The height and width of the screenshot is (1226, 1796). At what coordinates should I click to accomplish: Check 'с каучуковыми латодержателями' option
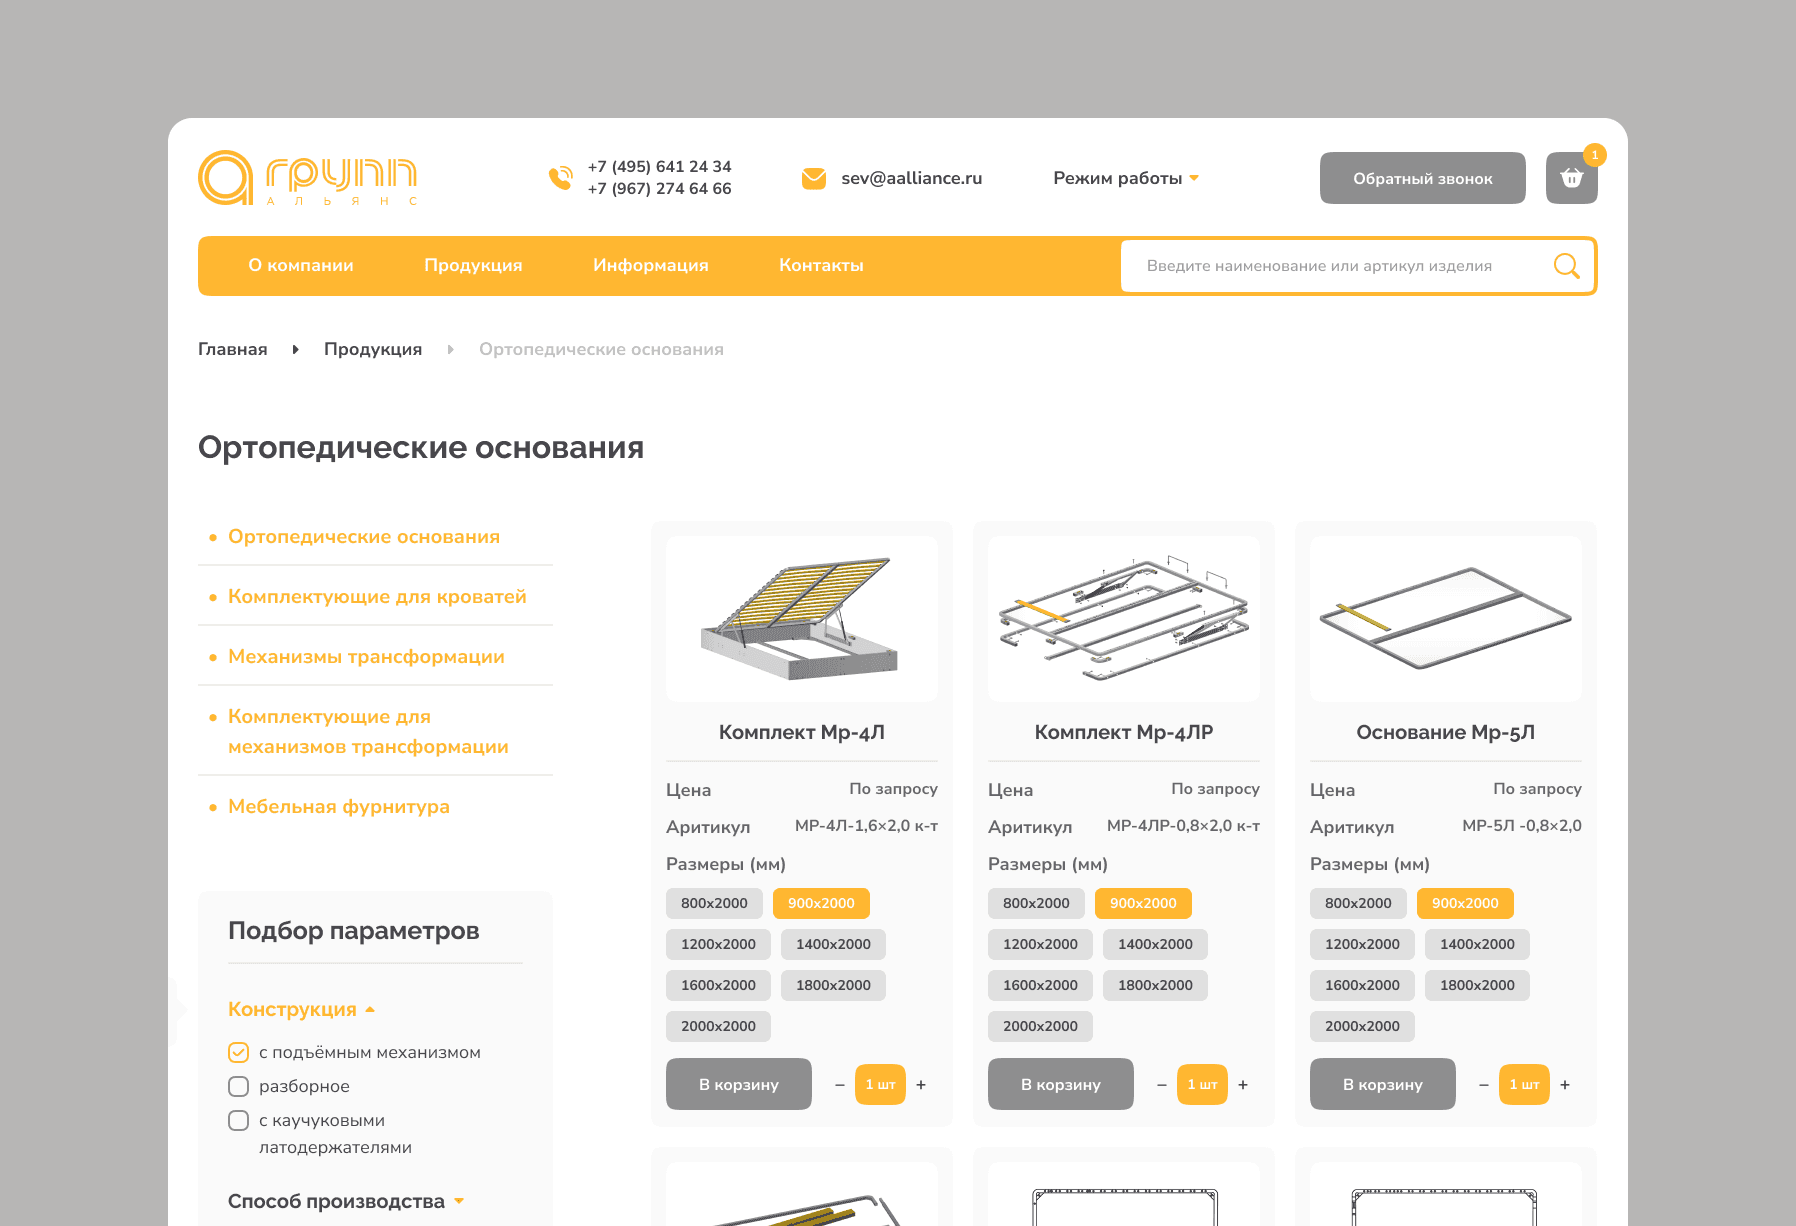coord(238,1120)
